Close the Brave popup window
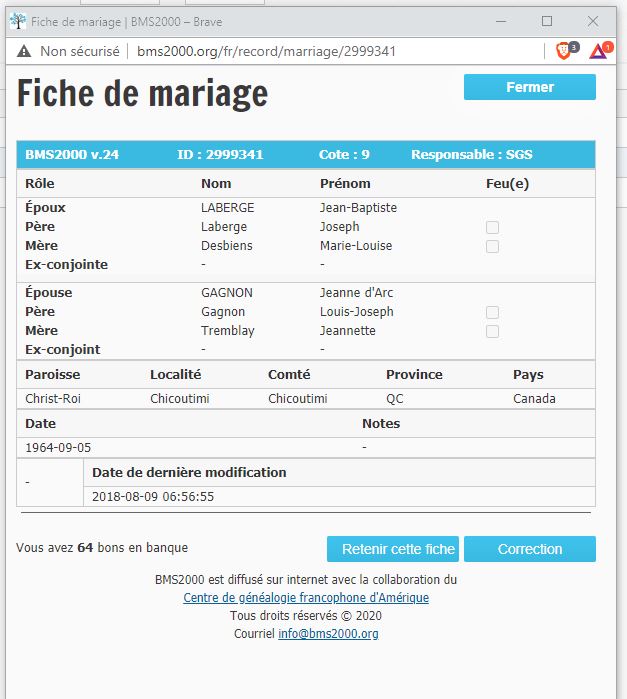627x699 pixels. click(593, 21)
